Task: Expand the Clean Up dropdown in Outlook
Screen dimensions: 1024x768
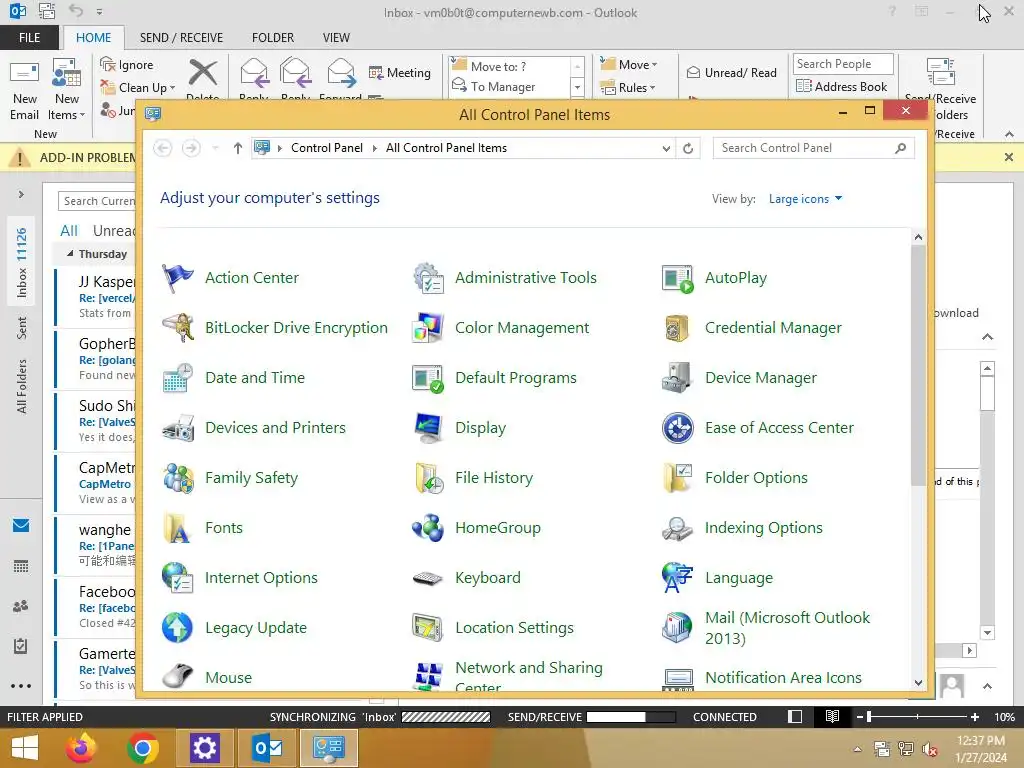Action: (172, 88)
